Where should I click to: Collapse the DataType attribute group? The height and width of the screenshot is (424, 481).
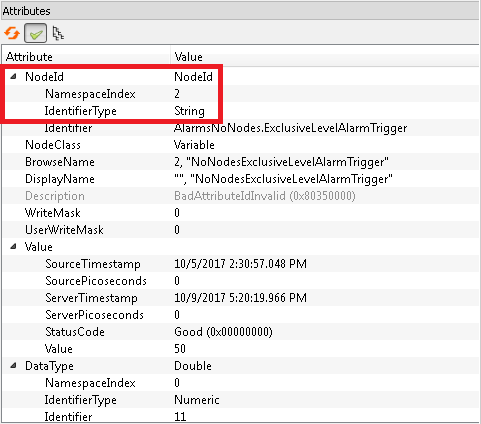[x=13, y=366]
